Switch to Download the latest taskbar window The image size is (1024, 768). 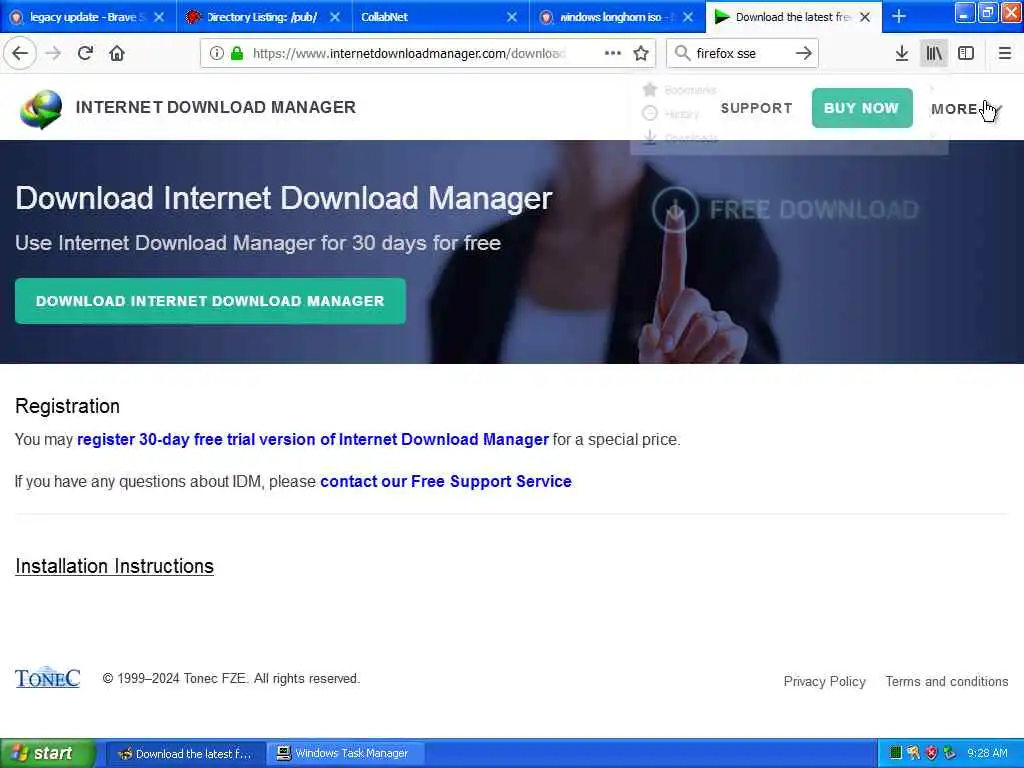tap(185, 754)
